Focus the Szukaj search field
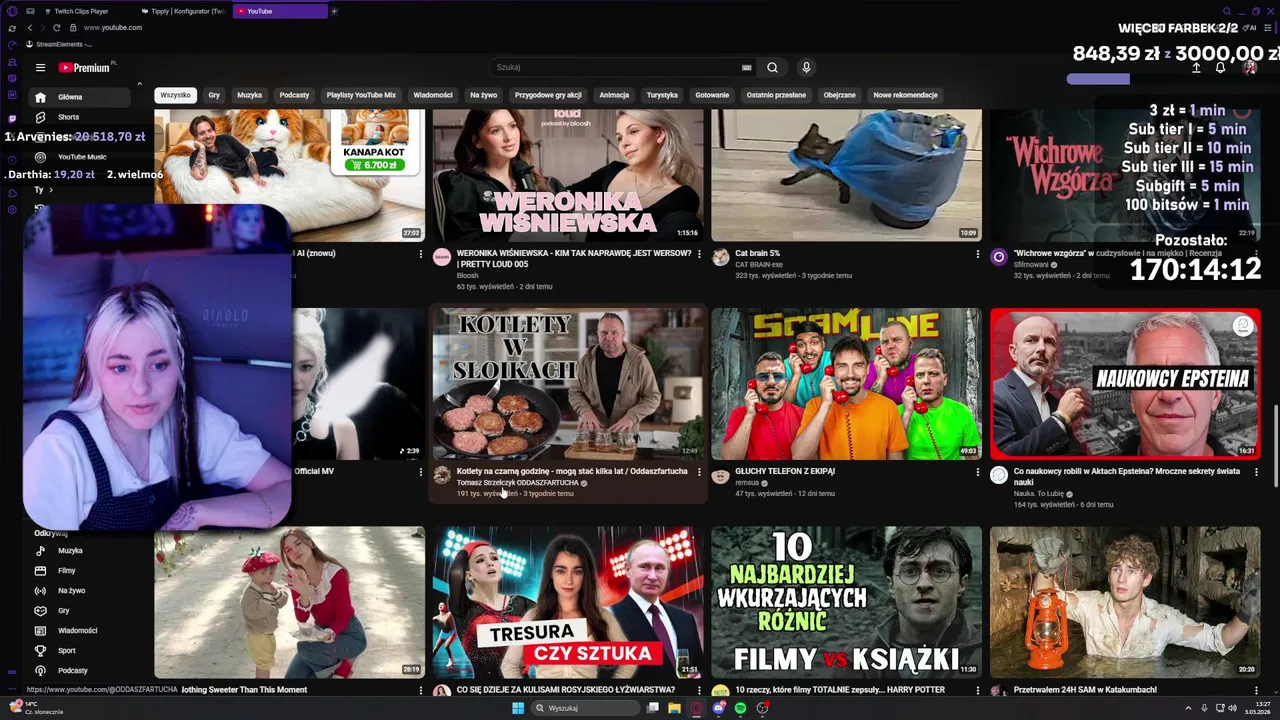 tap(615, 67)
